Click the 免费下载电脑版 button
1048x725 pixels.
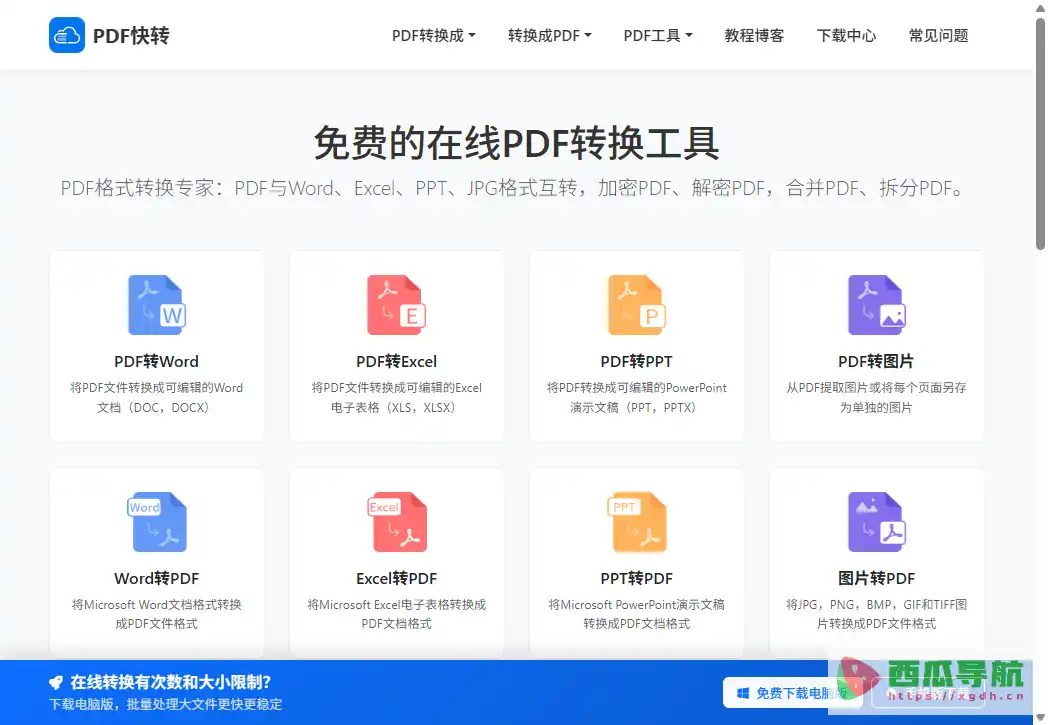pyautogui.click(x=792, y=693)
